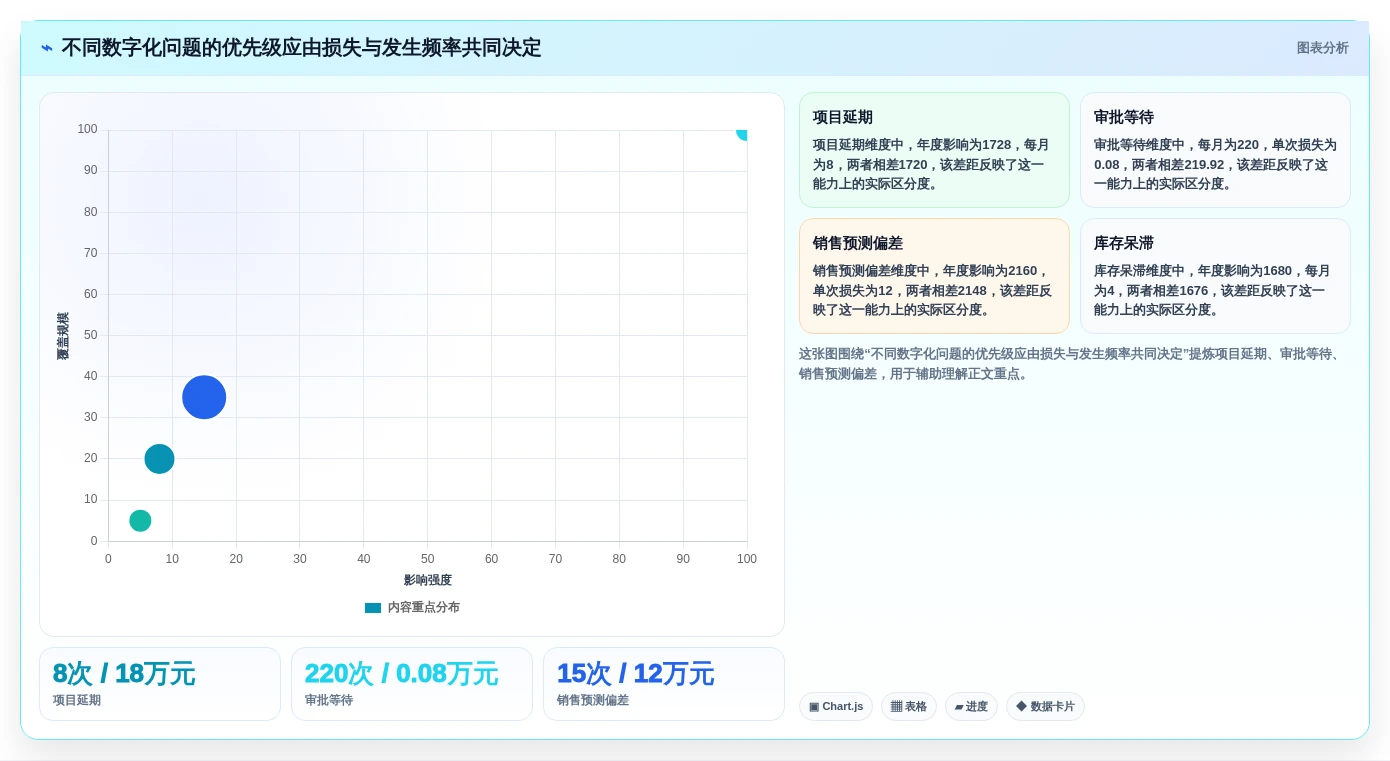Click the 项目延期 label under 8次

click(77, 700)
